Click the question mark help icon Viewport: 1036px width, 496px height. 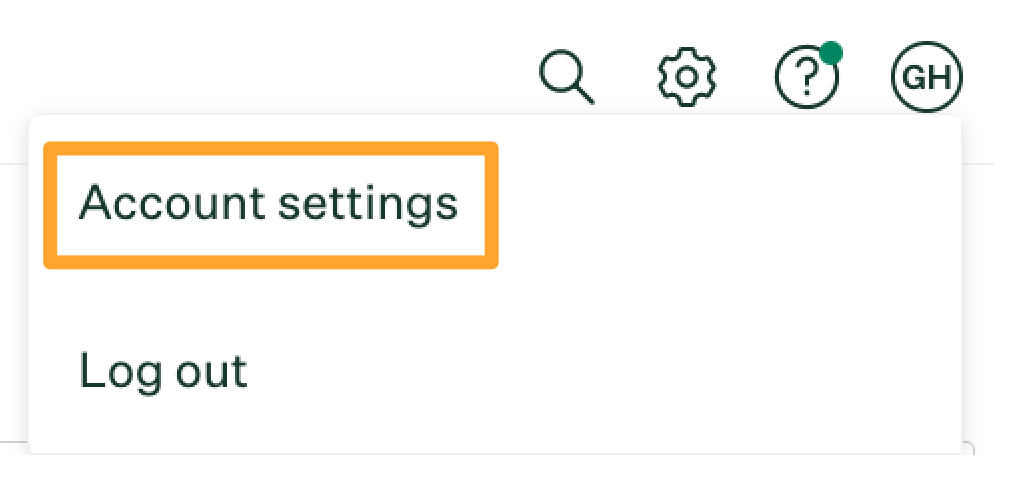[x=807, y=78]
